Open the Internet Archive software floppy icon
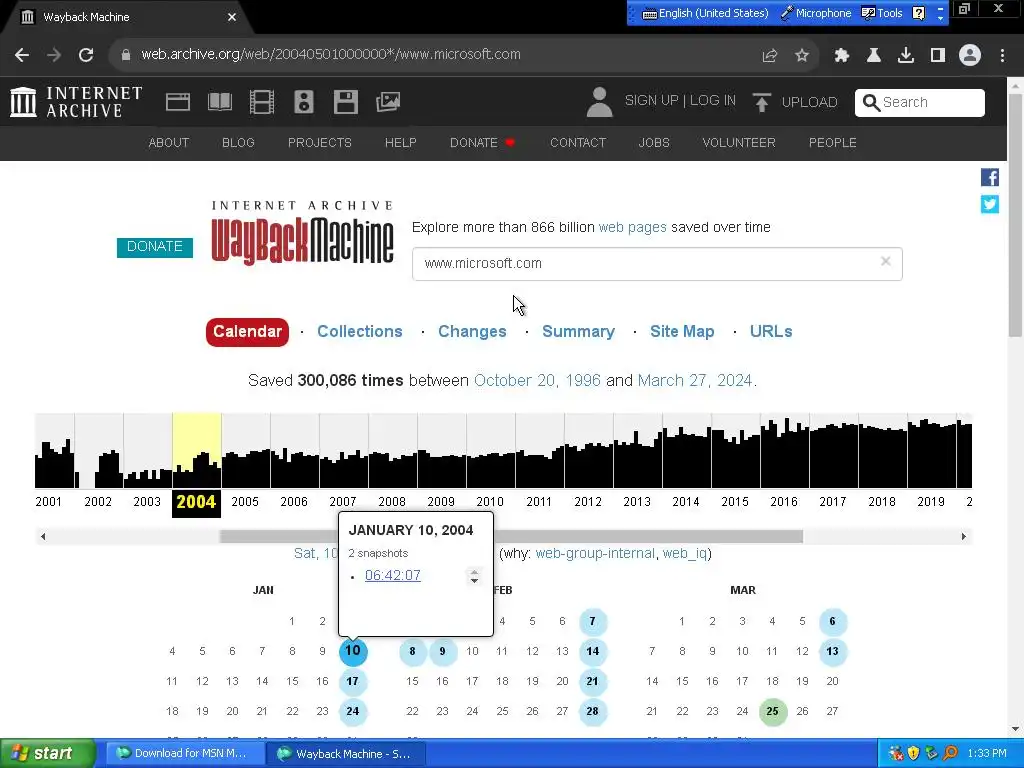Viewport: 1024px width, 768px height. click(x=345, y=102)
